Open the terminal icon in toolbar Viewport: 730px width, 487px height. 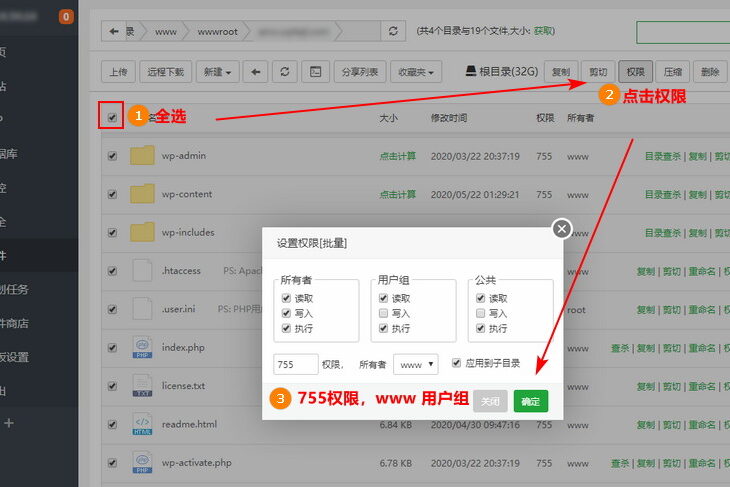315,72
